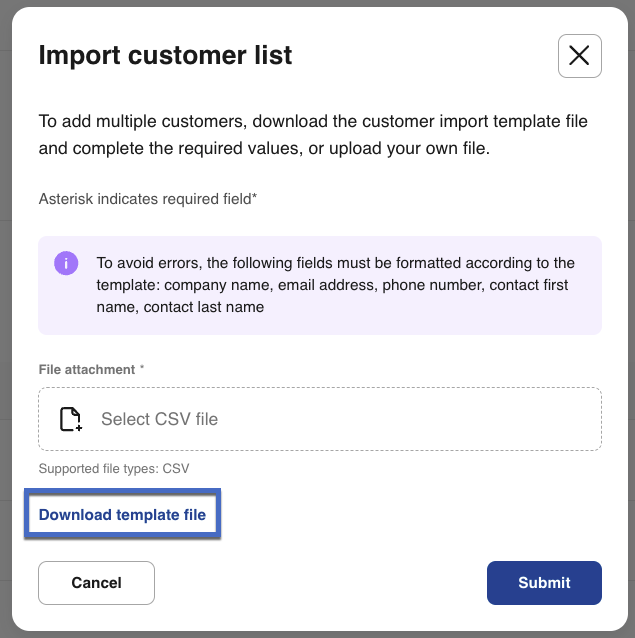635x638 pixels.
Task: Click "contact last name" in the banner
Action: click(204, 307)
